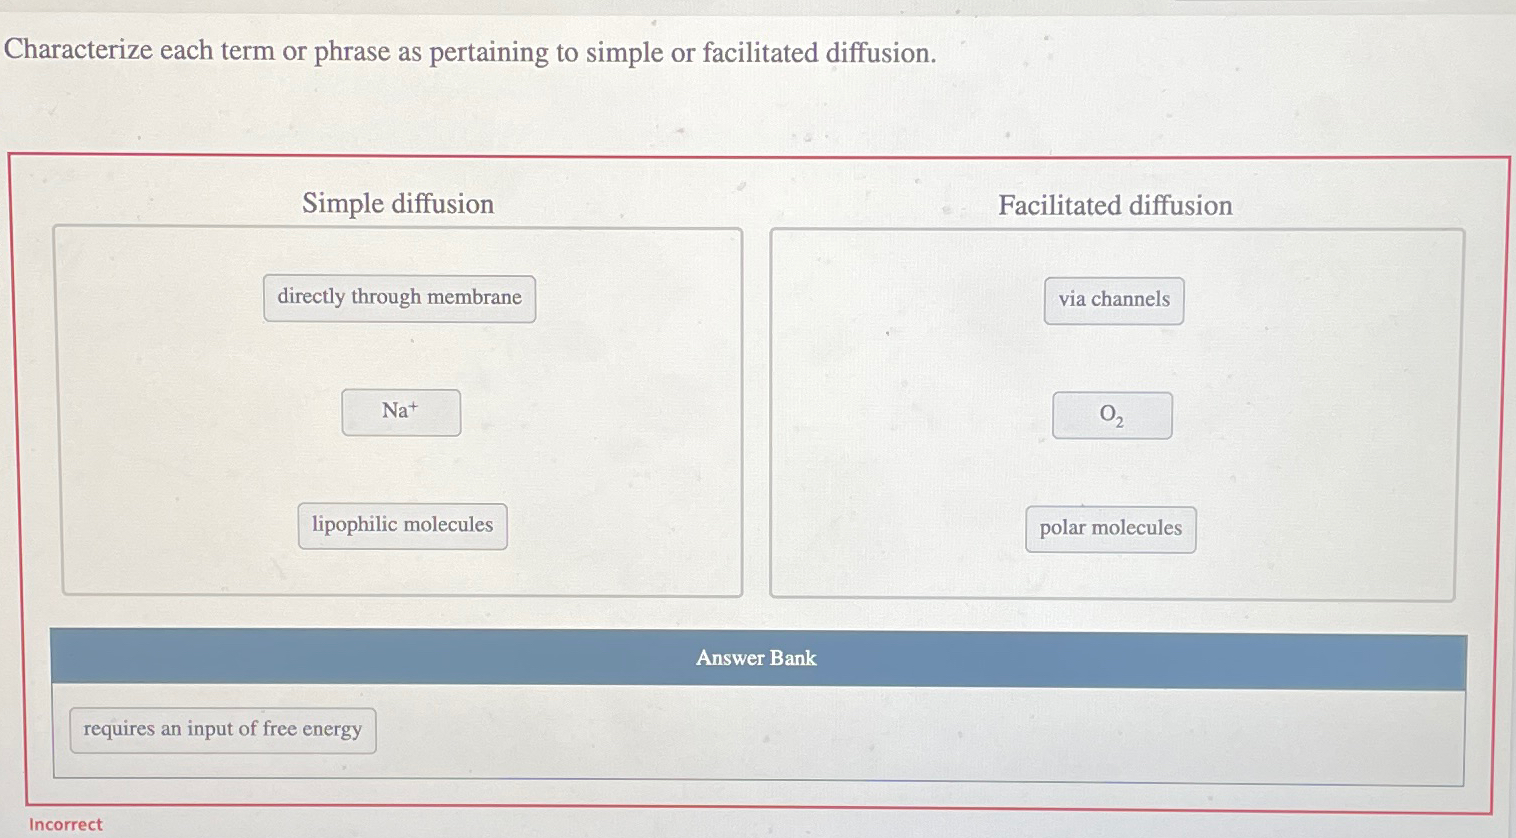Click the "directly through membrane" token

399,297
